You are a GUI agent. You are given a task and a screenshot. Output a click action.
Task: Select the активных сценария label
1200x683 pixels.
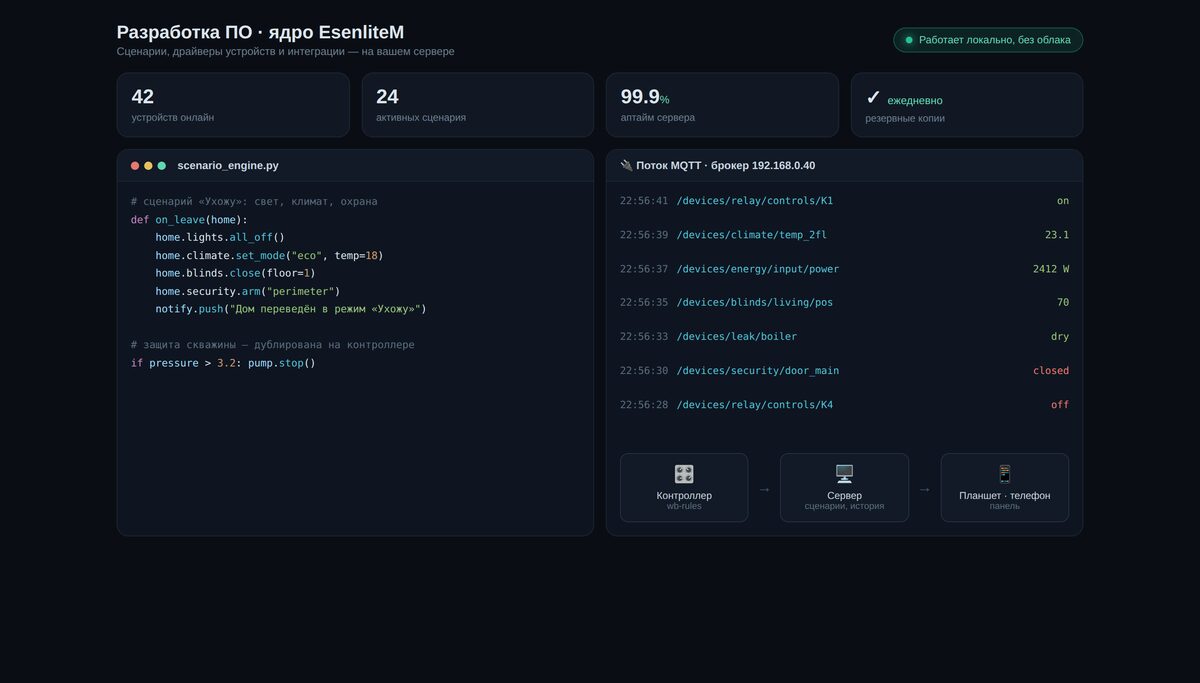click(421, 118)
